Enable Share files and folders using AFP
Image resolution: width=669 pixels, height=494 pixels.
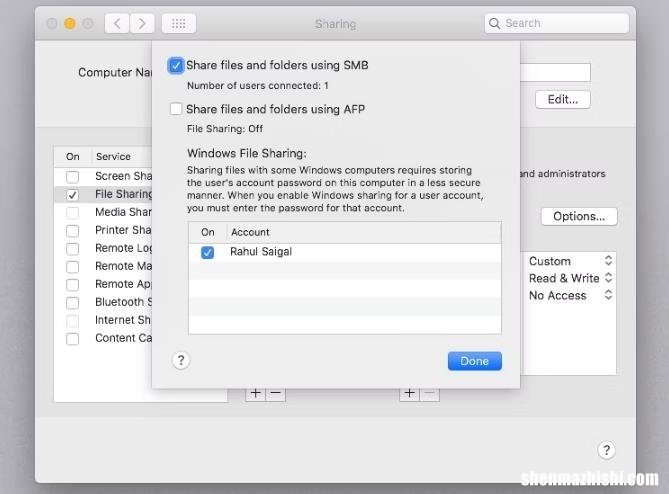pyautogui.click(x=176, y=109)
